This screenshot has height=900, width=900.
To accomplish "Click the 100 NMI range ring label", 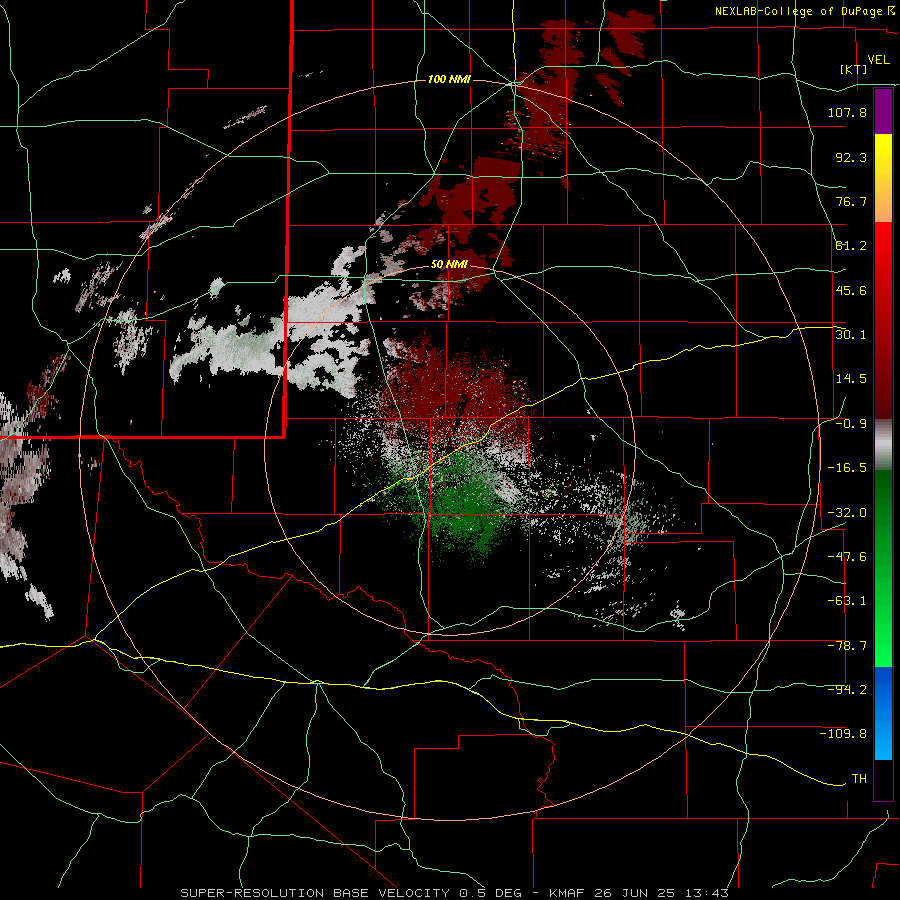I will pyautogui.click(x=449, y=79).
